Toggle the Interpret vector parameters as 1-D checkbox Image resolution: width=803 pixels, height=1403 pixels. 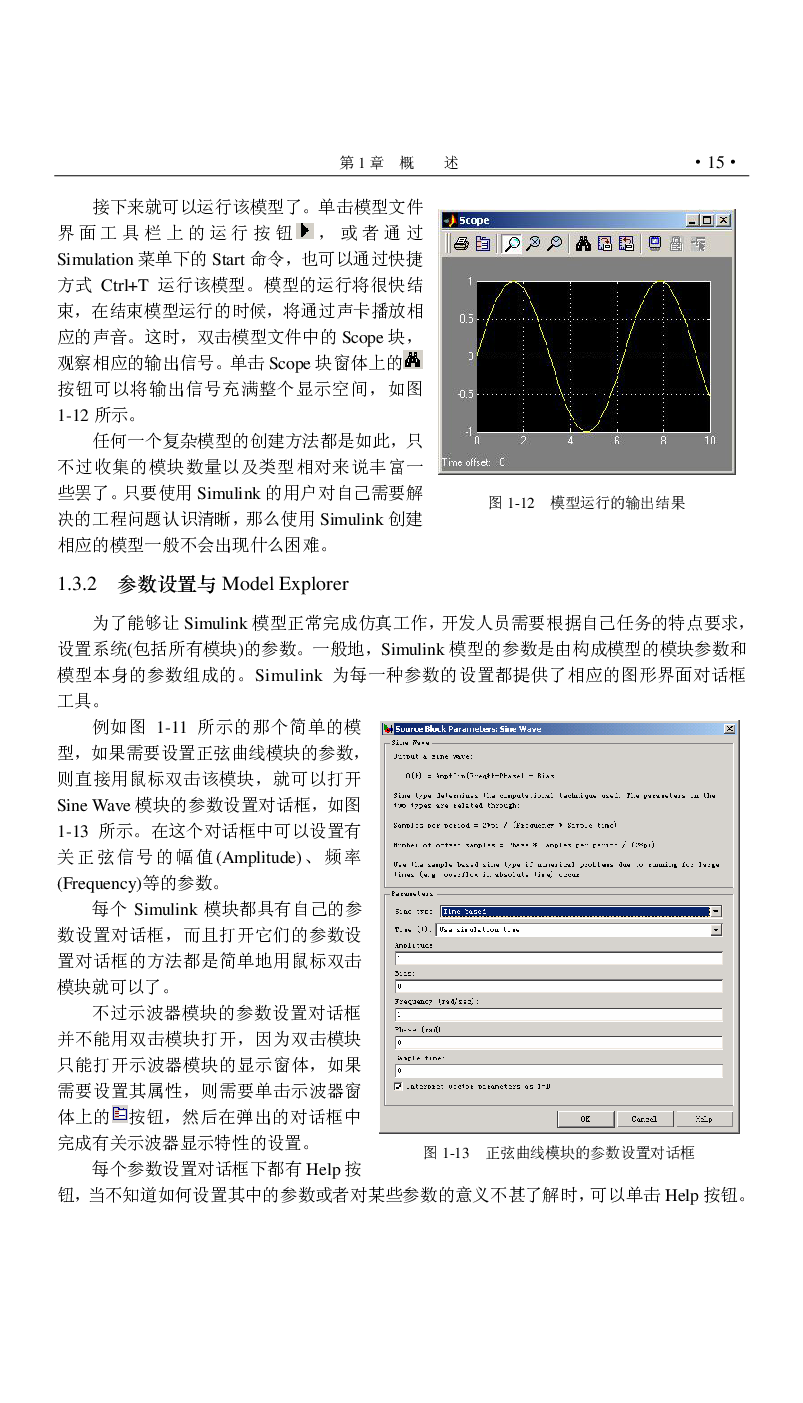coord(398,1085)
